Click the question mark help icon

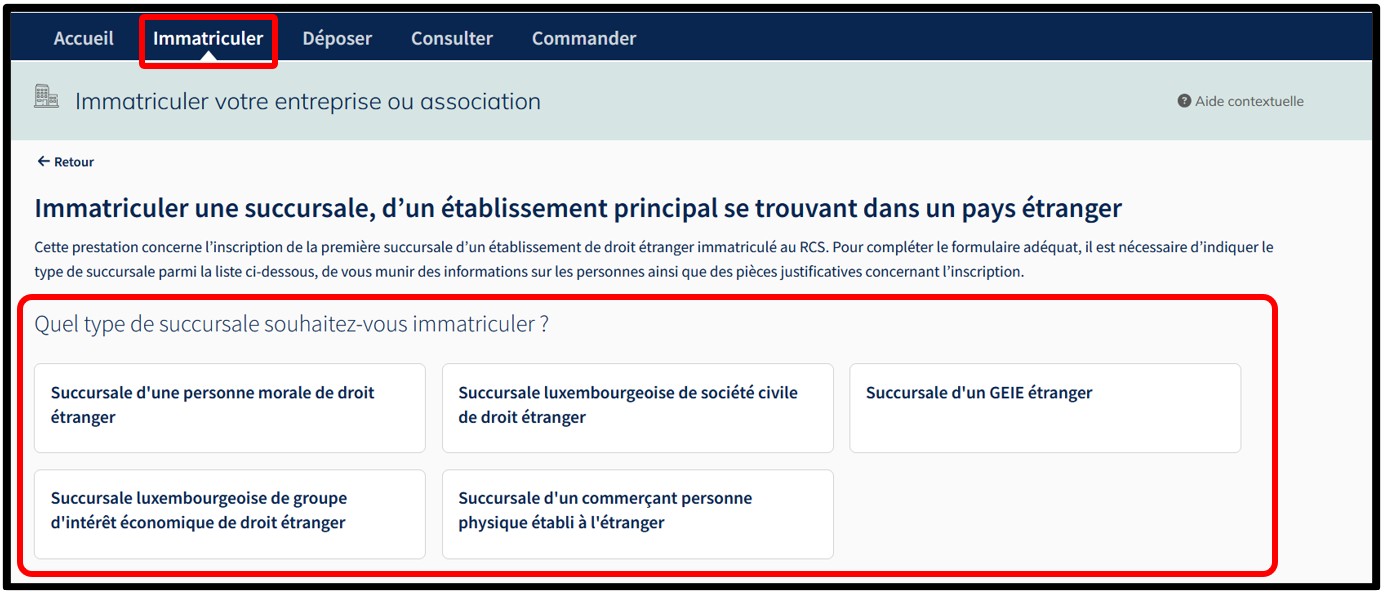point(1184,101)
